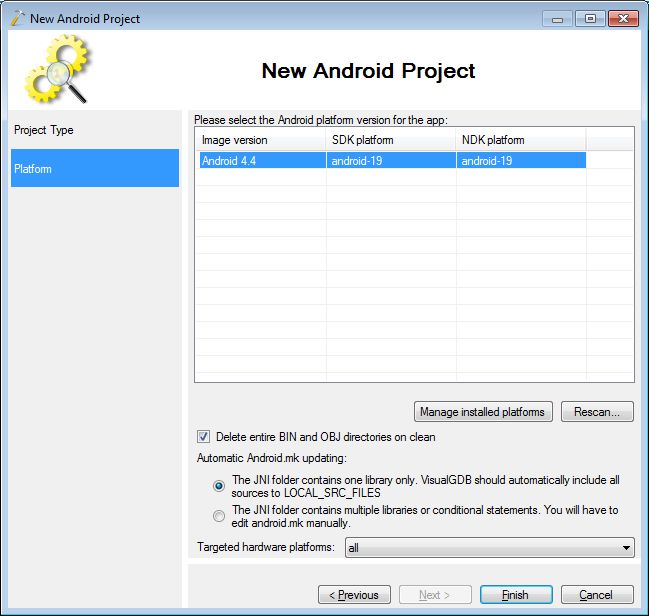Go back with the Previous button
649x616 pixels.
click(354, 595)
